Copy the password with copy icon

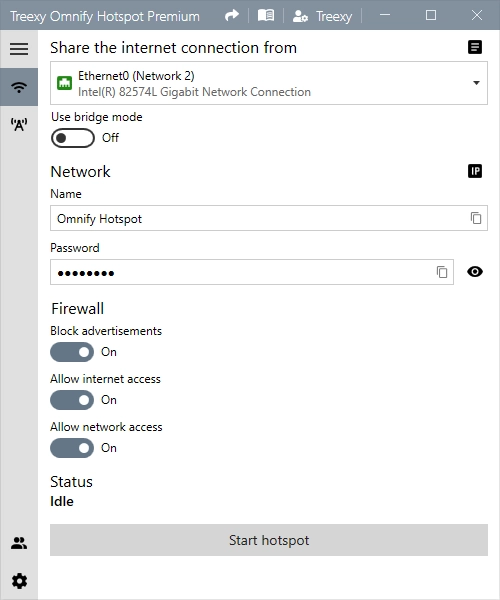click(442, 272)
